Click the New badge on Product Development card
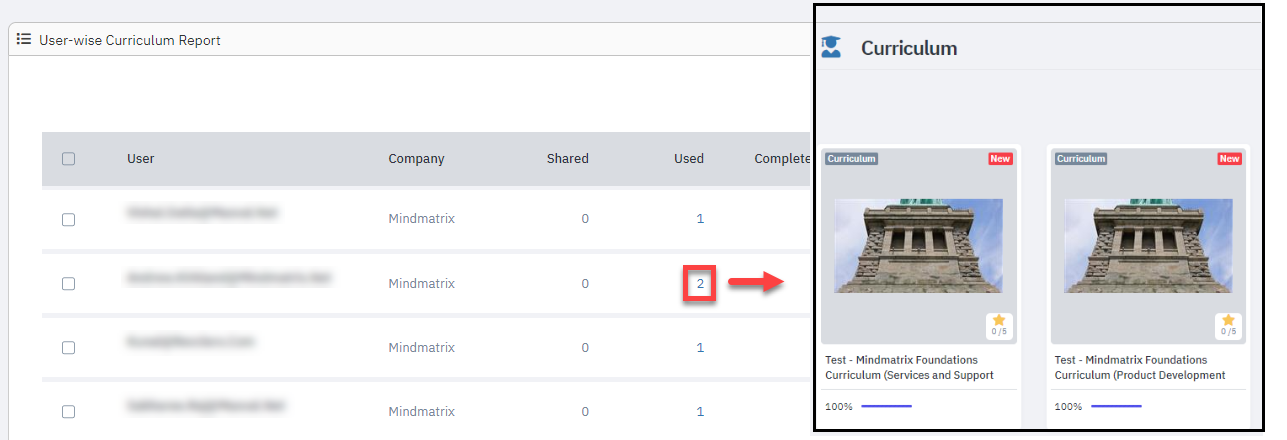 coord(1229,159)
